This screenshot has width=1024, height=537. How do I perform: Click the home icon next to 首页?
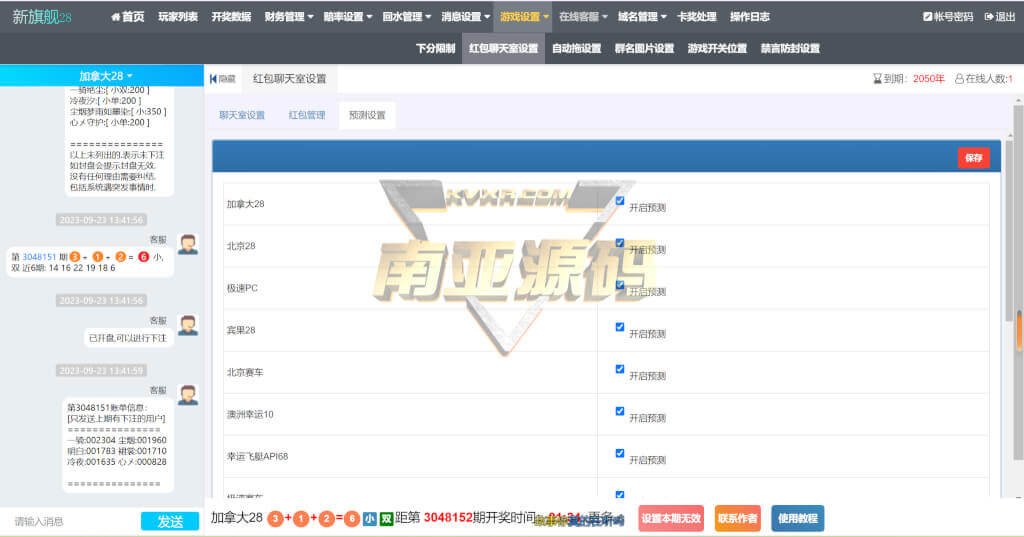point(115,17)
